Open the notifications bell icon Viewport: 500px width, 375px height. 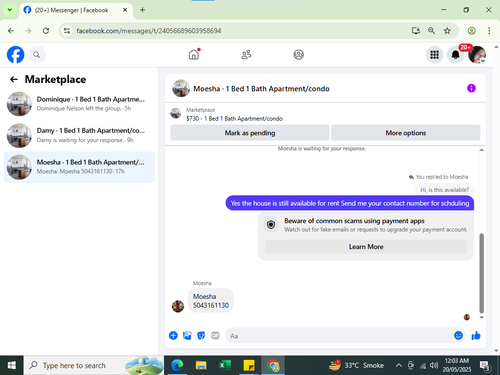click(x=456, y=55)
